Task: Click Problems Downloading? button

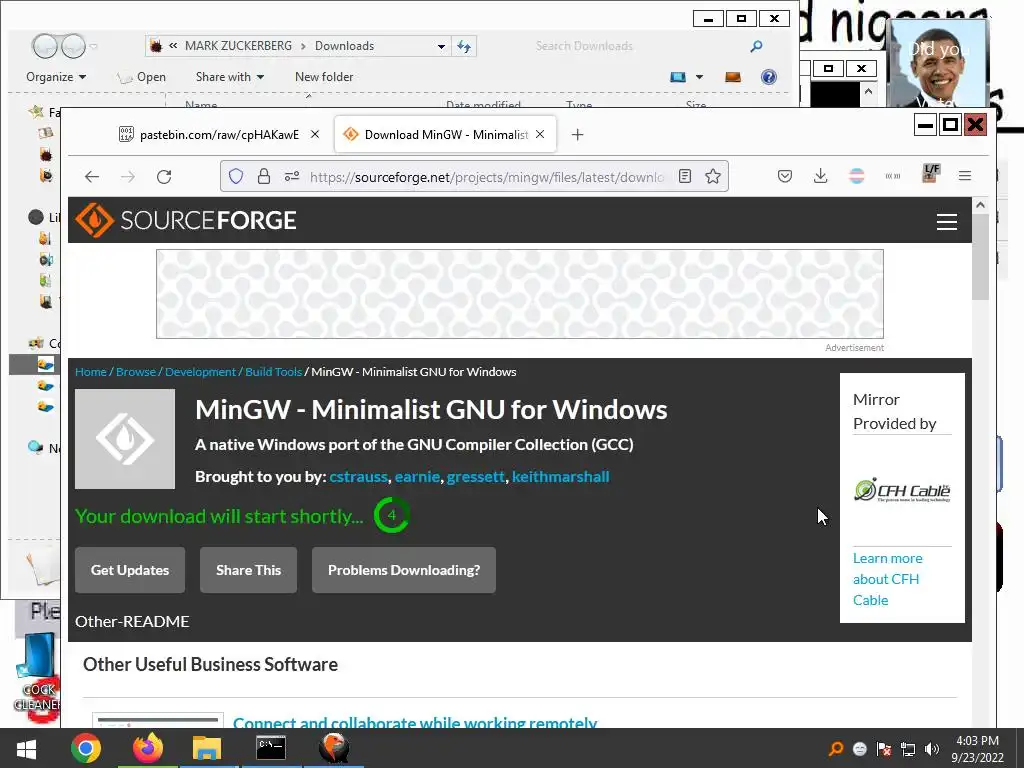Action: pyautogui.click(x=404, y=570)
